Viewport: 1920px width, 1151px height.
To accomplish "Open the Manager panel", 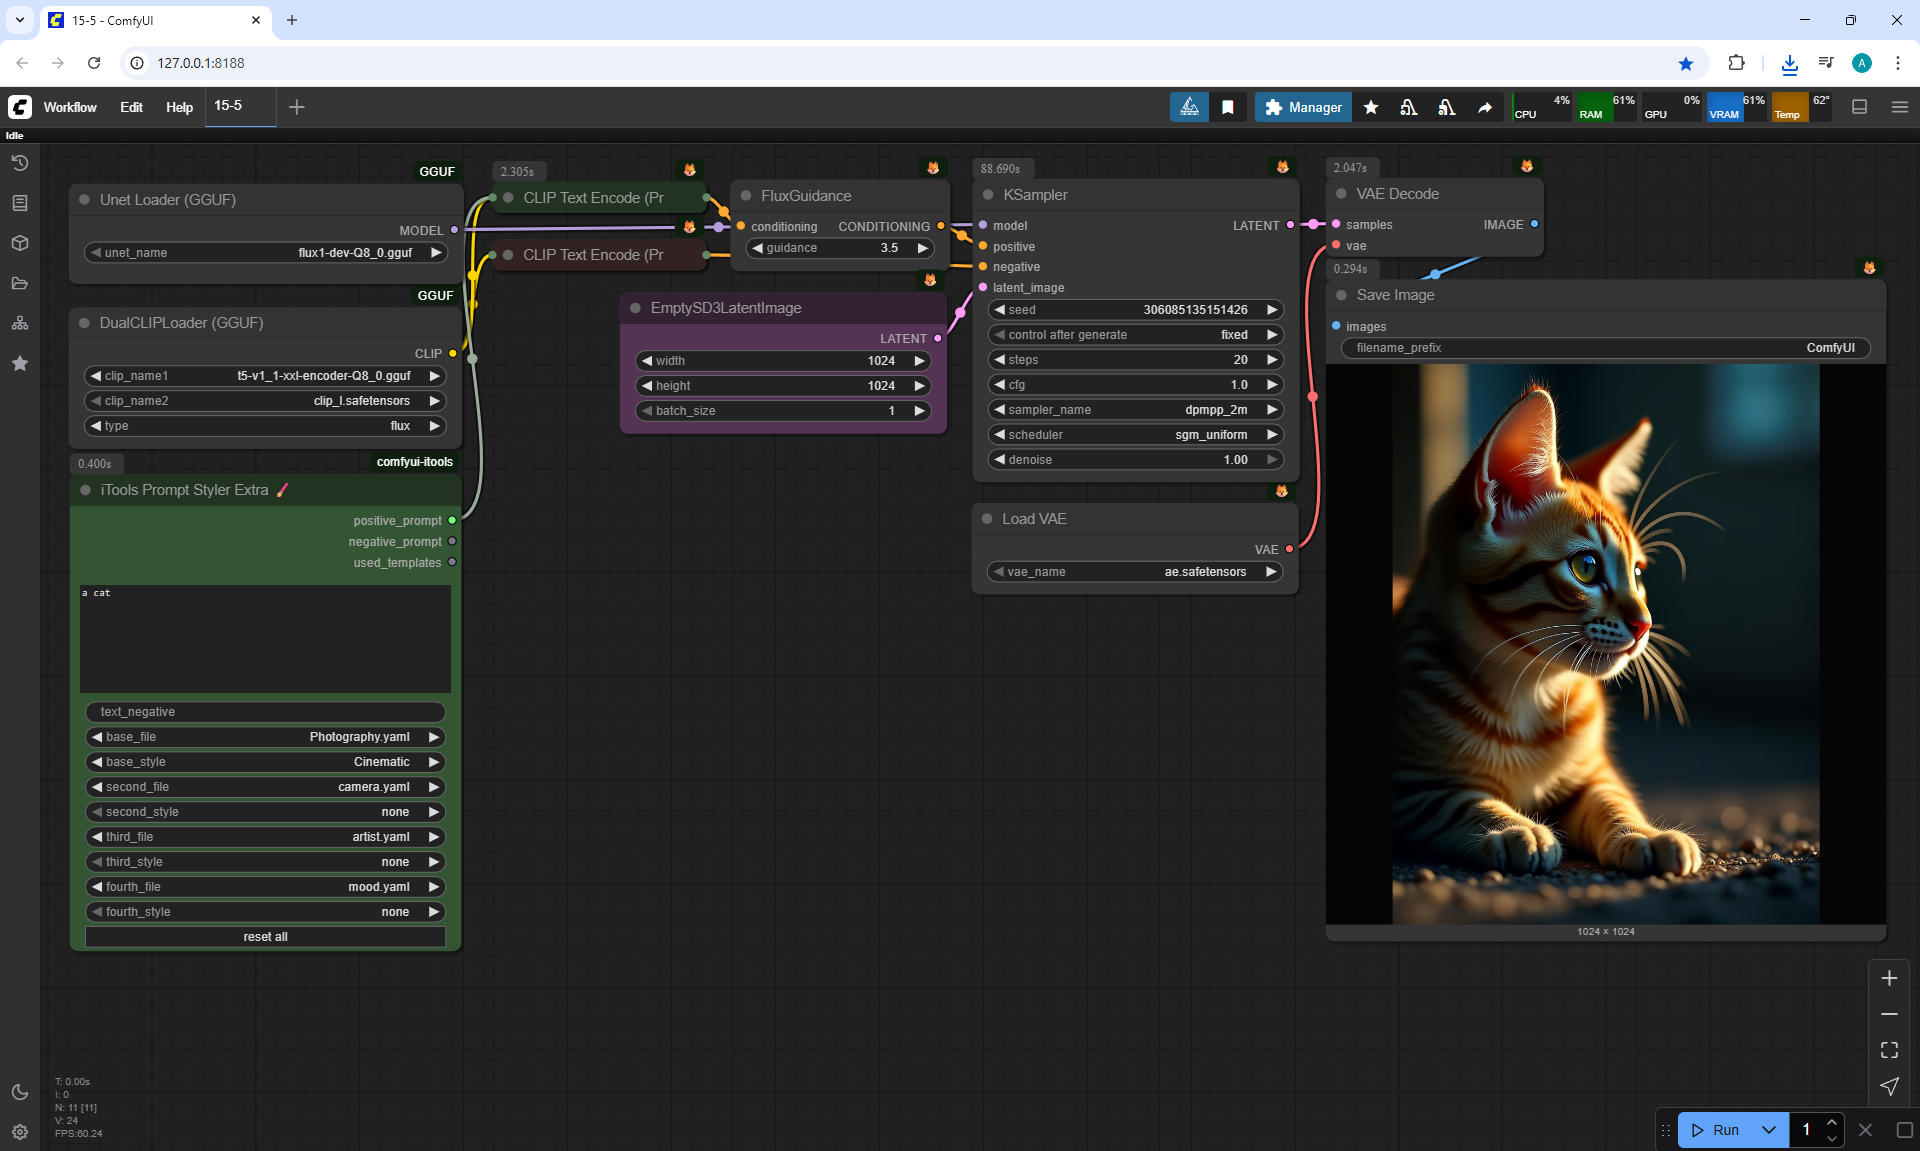I will (x=1303, y=107).
